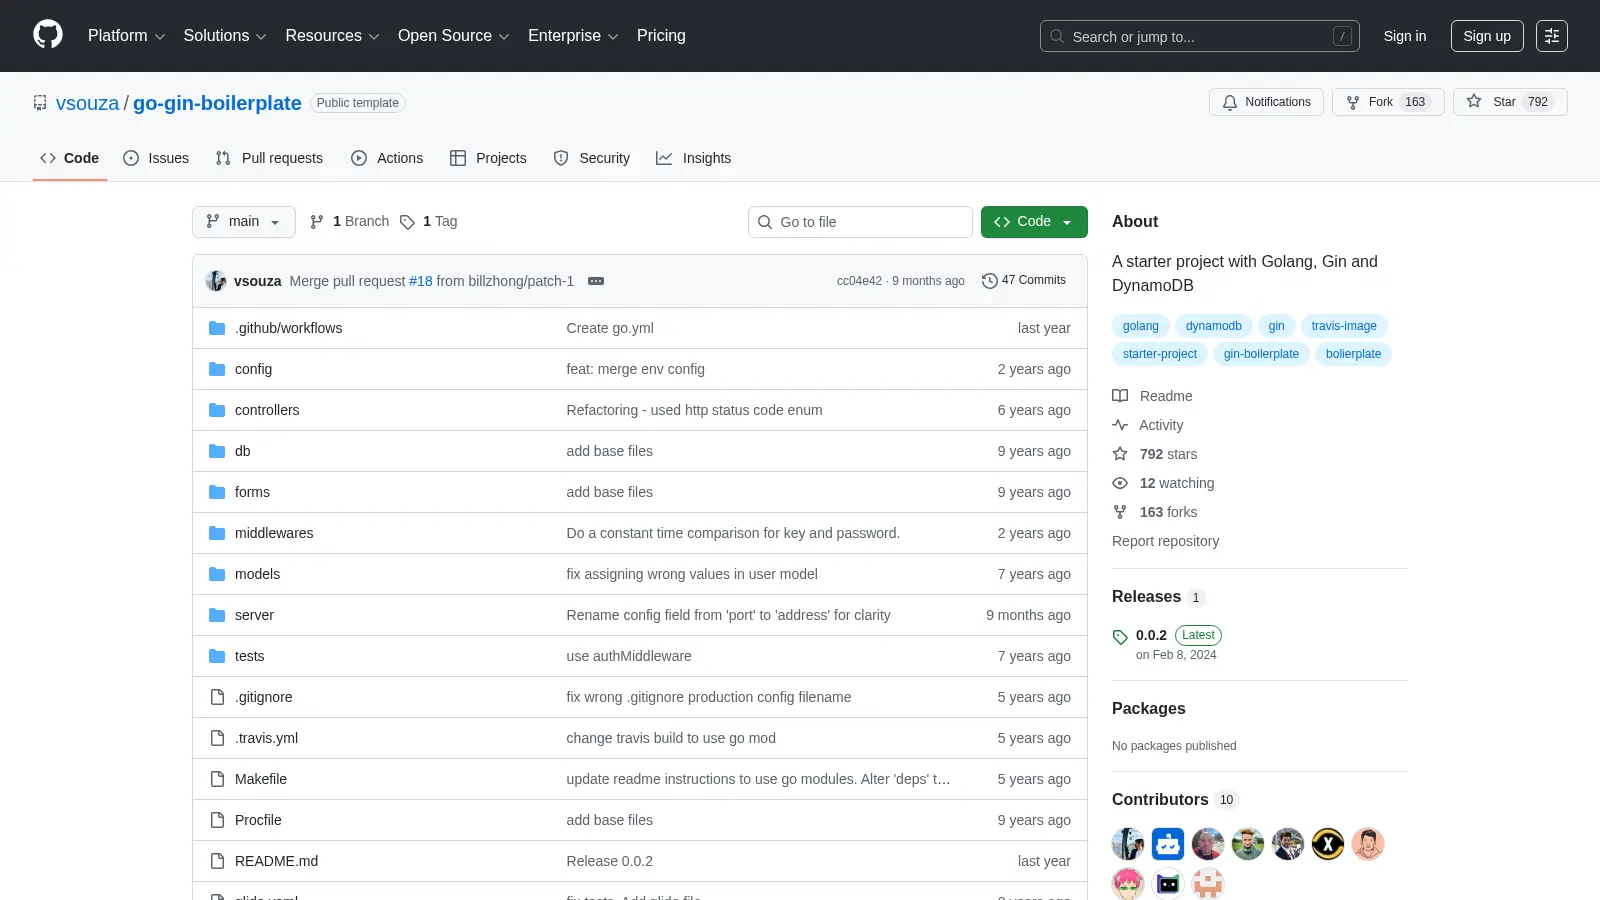Click the Pricing link in header
The height and width of the screenshot is (900, 1600).
661,36
